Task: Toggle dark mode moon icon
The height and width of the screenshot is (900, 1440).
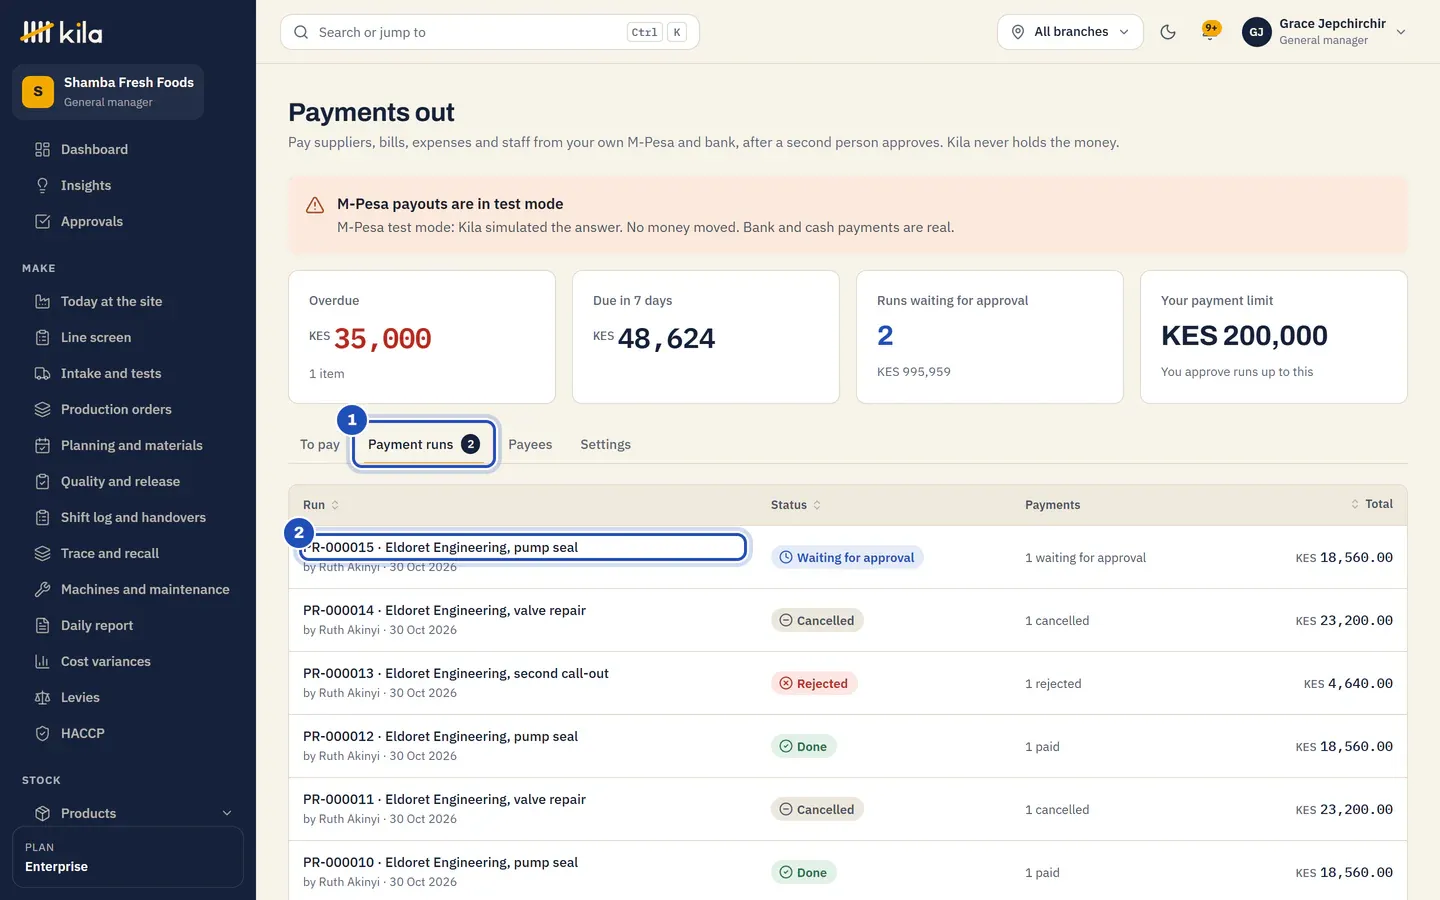Action: coord(1167,32)
